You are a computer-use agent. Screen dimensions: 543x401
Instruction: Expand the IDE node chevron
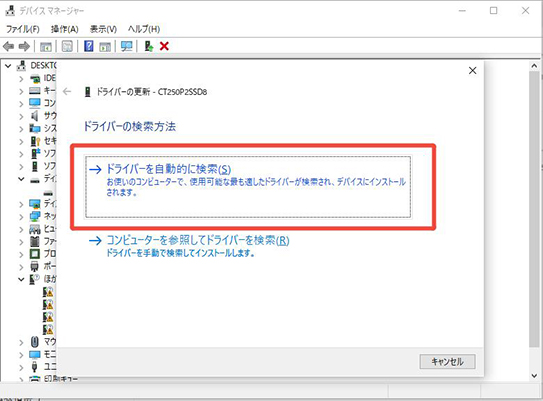(21, 79)
